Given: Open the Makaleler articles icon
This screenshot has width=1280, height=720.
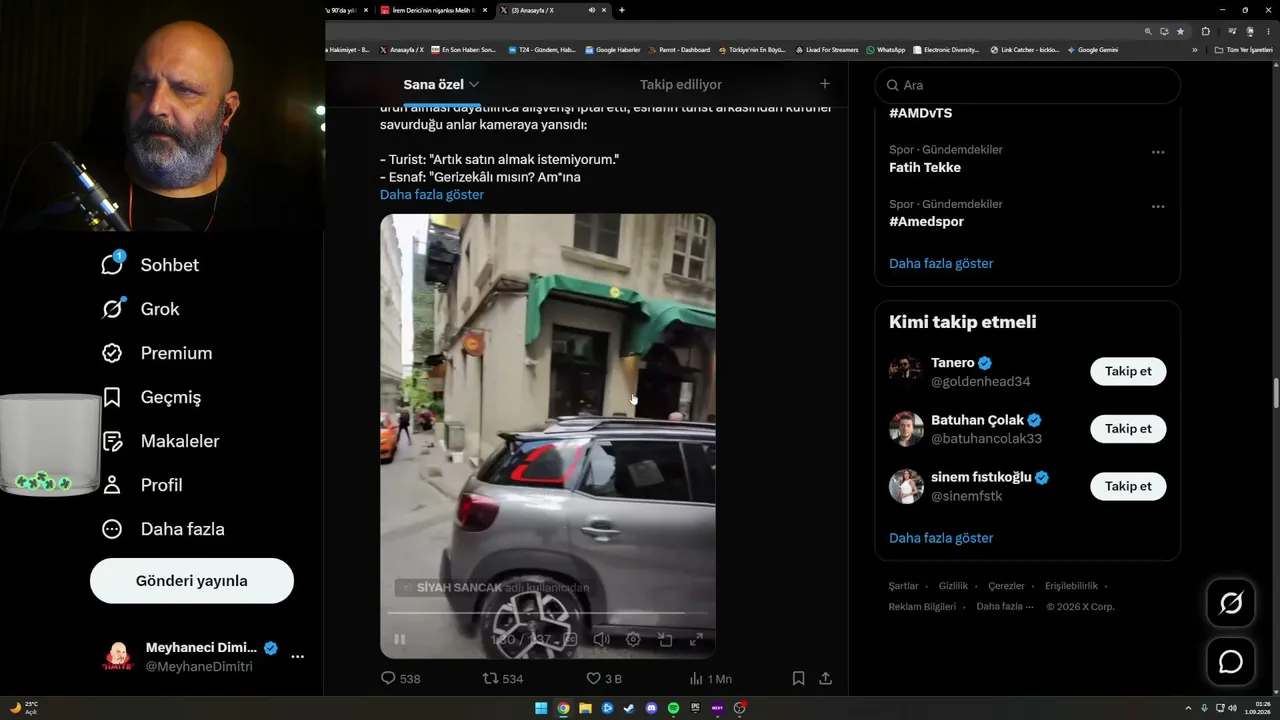Looking at the screenshot, I should pyautogui.click(x=112, y=441).
